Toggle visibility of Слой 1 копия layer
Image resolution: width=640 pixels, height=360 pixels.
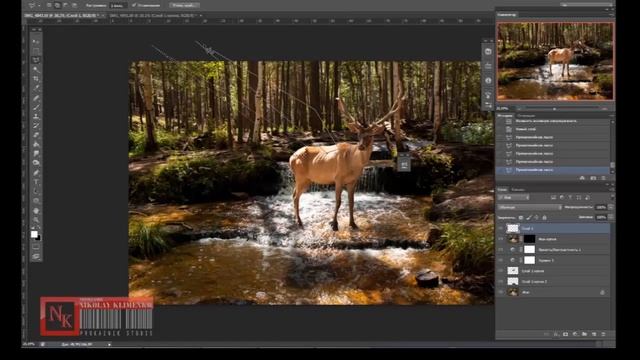coord(501,271)
